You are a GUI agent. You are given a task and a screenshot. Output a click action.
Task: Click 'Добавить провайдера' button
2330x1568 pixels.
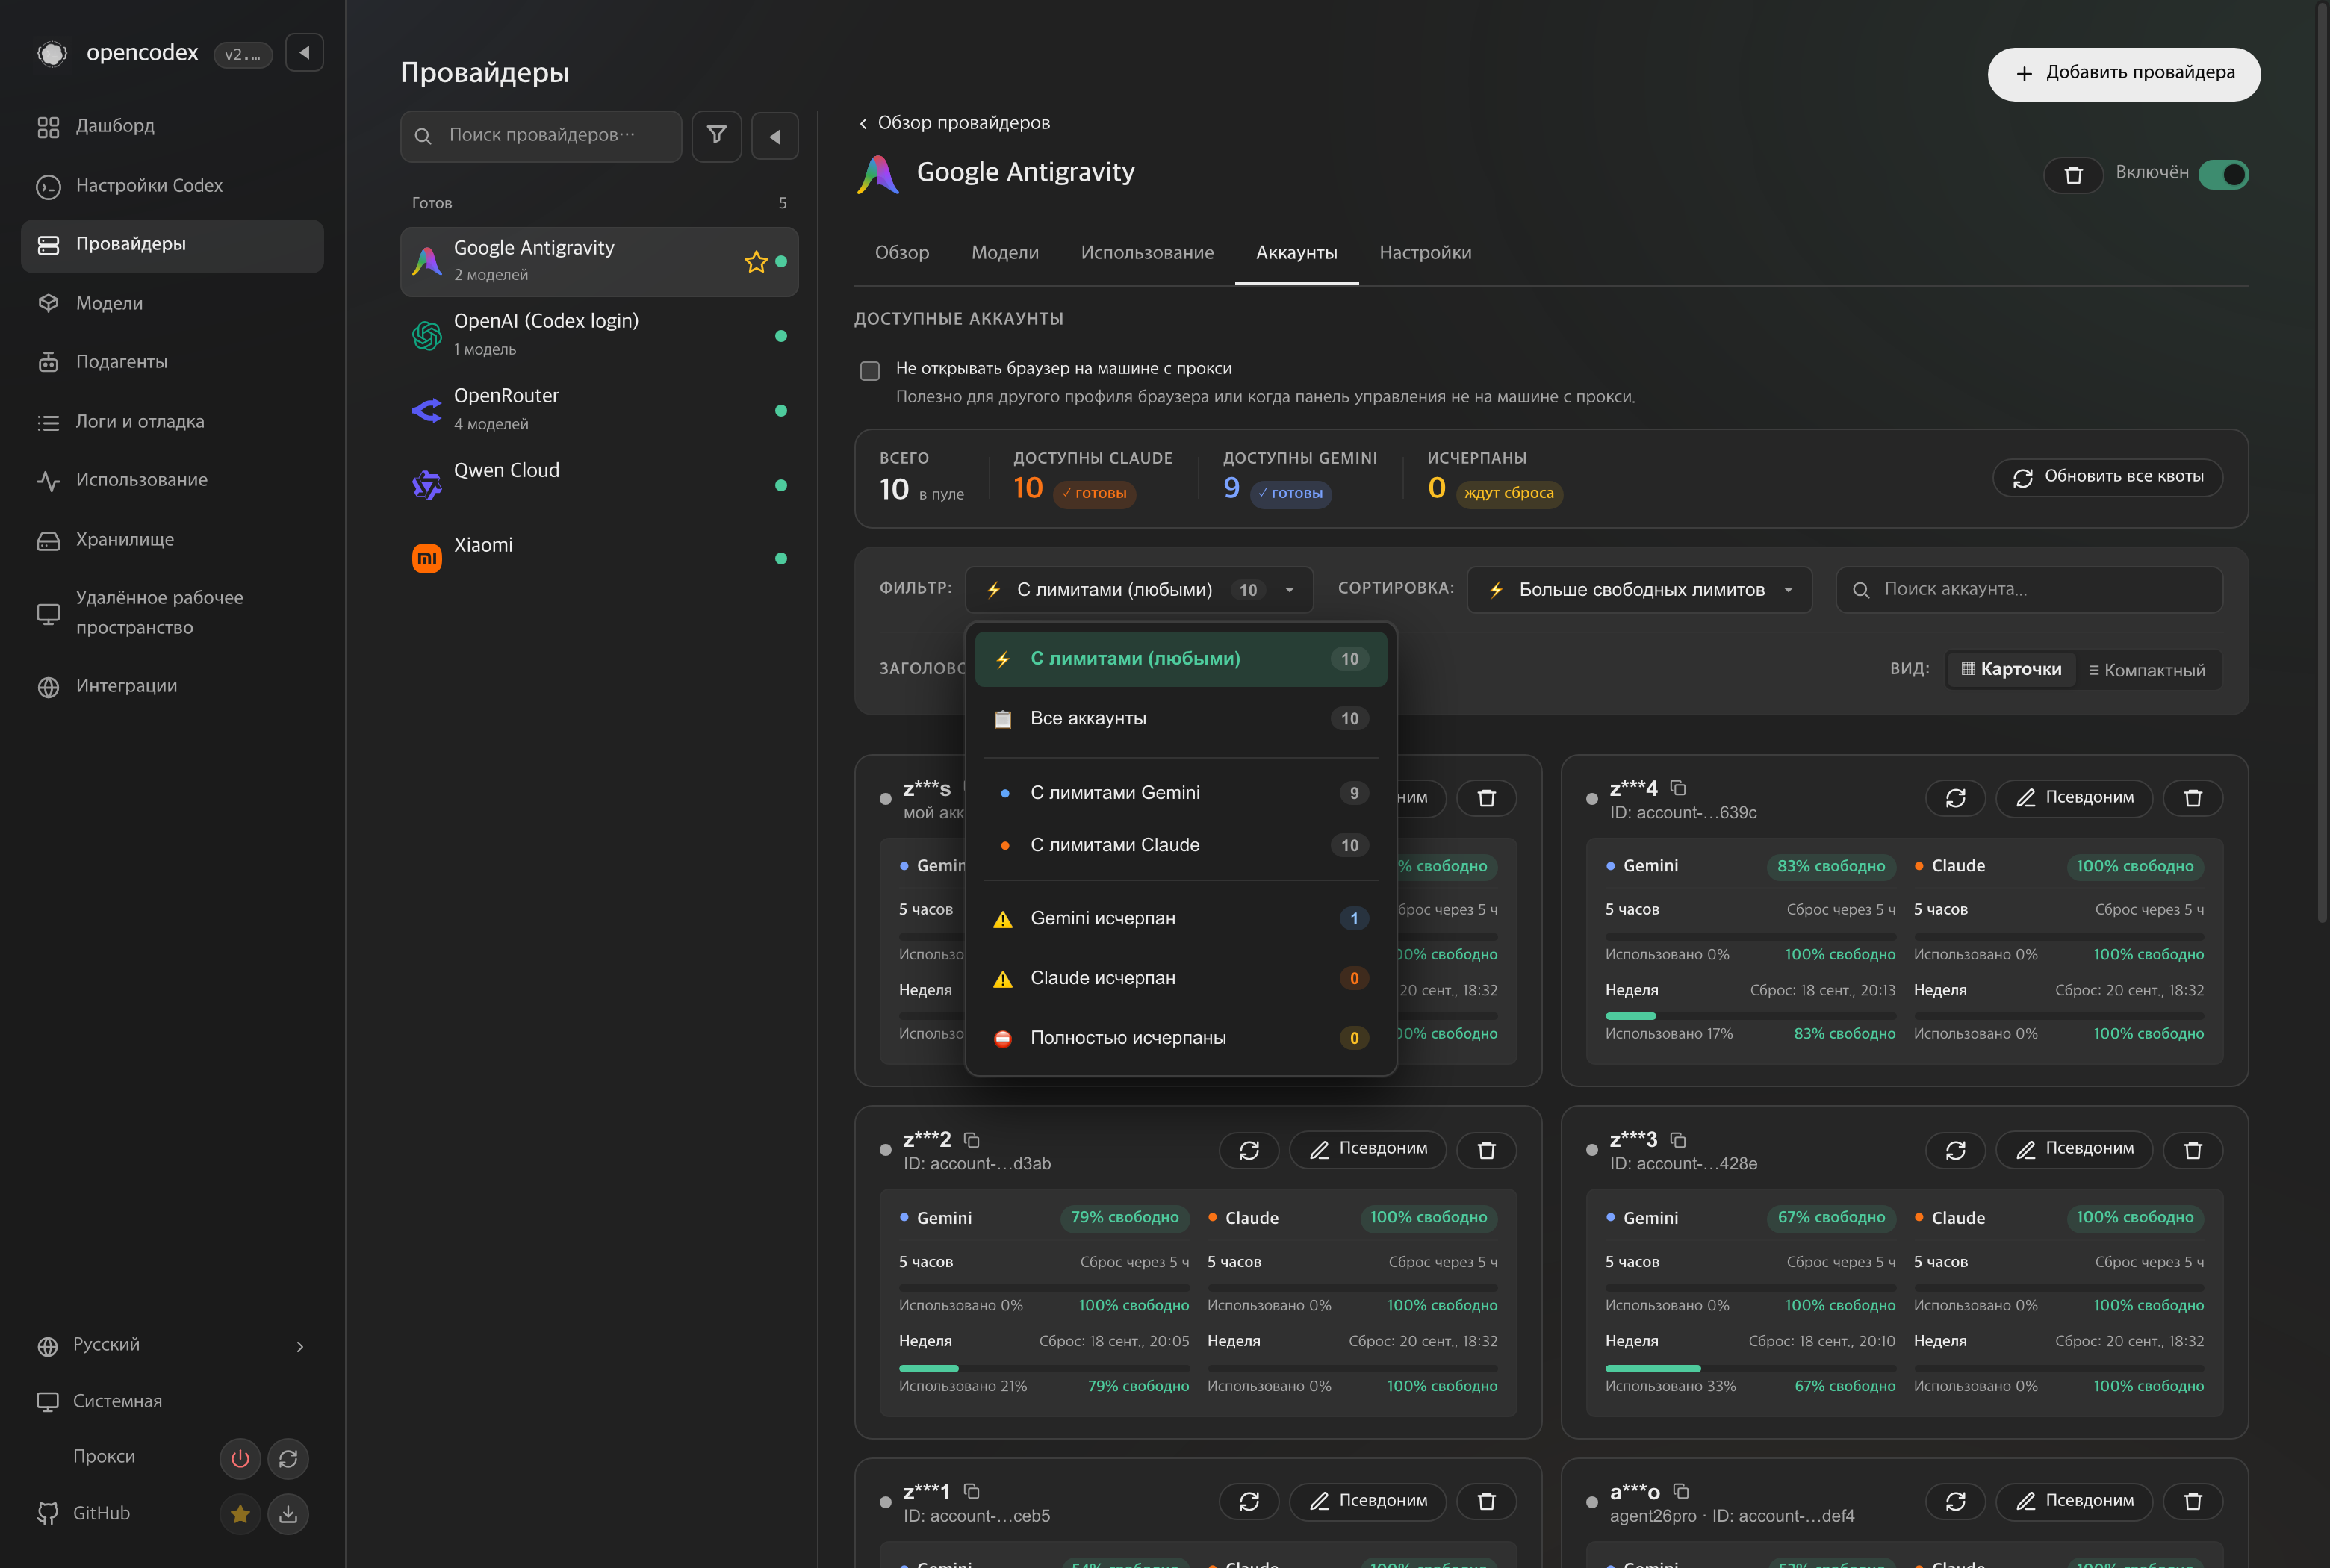pyautogui.click(x=2124, y=74)
